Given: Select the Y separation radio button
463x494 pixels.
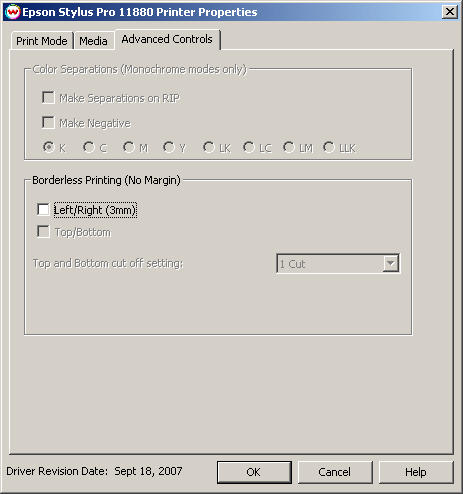Looking at the screenshot, I should point(169,147).
